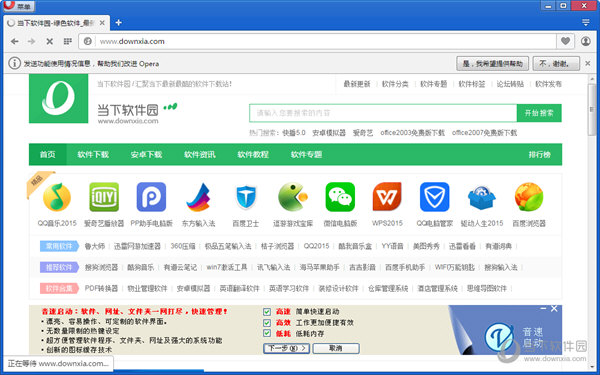Click the info icon in notification bar

click(x=14, y=63)
